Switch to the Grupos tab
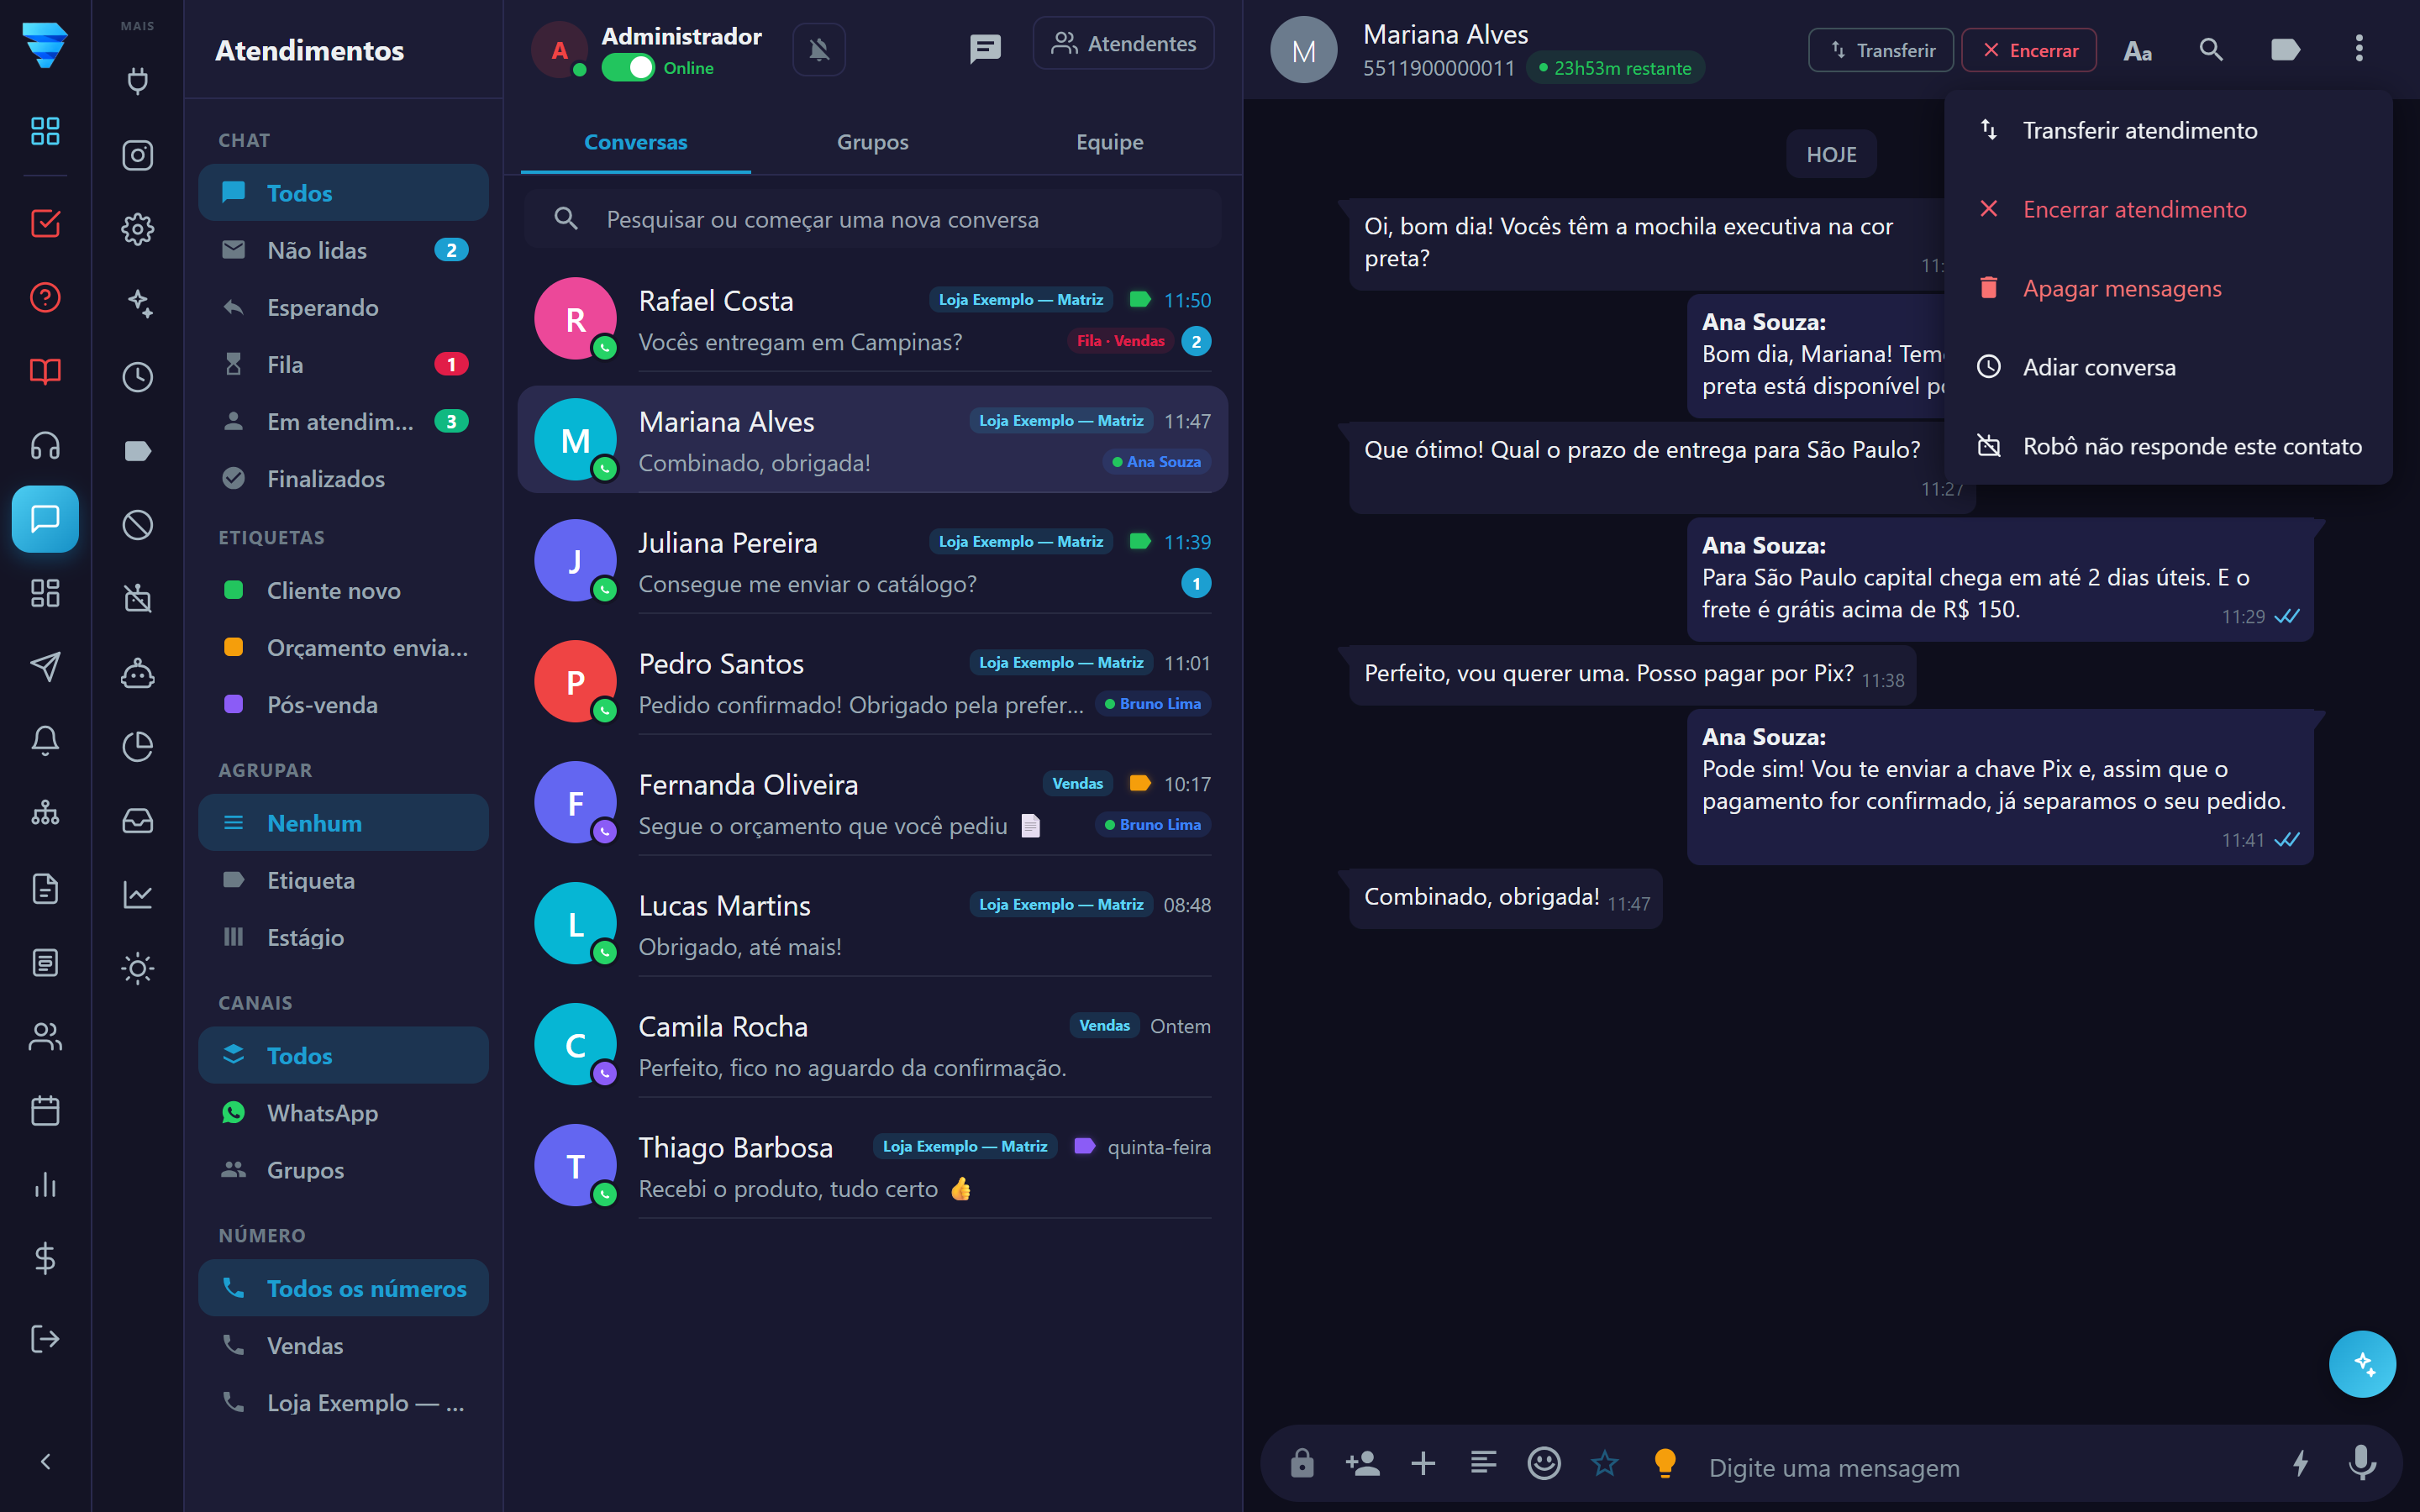Image resolution: width=2420 pixels, height=1512 pixels. [x=872, y=142]
